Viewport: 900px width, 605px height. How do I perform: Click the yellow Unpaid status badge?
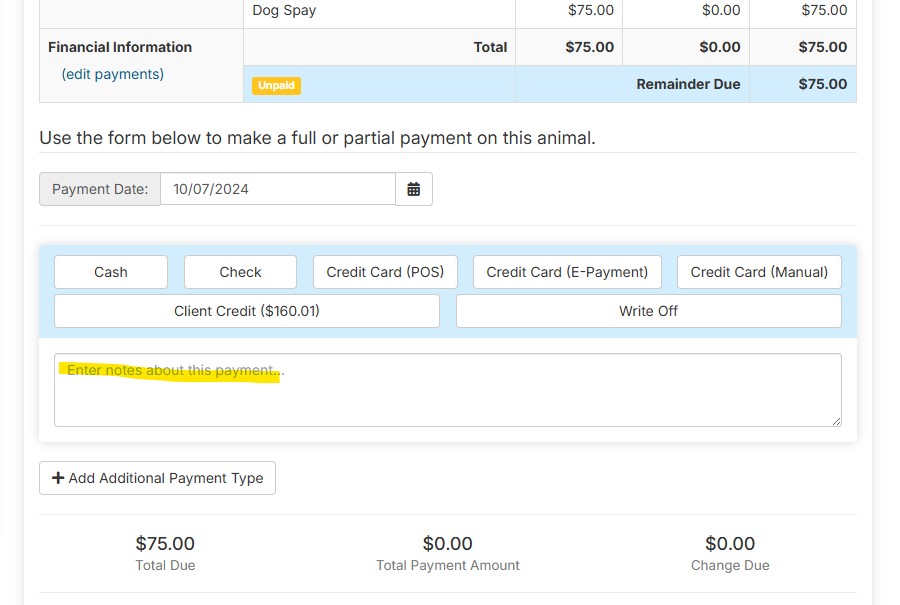tap(277, 85)
